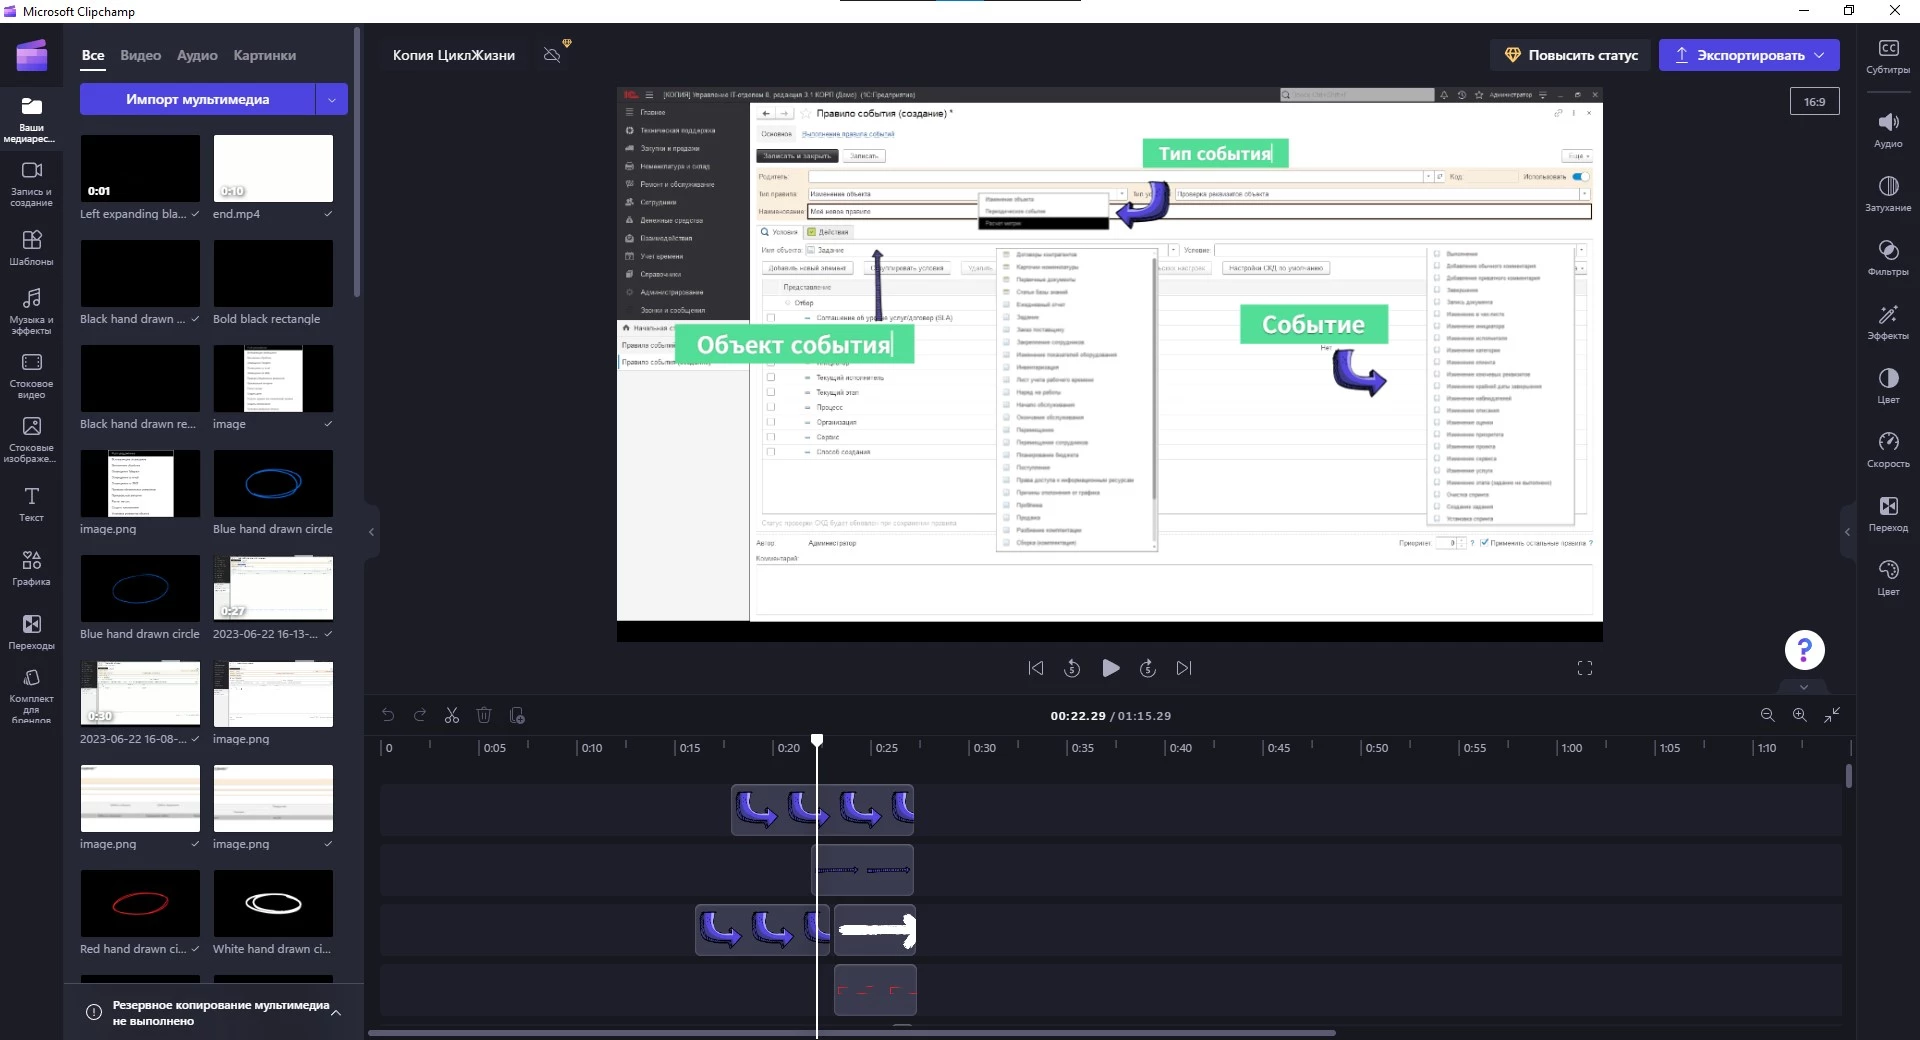Viewport: 1920px width, 1040px height.
Task: Open the Templates panel in sidebar
Action: coord(31,247)
